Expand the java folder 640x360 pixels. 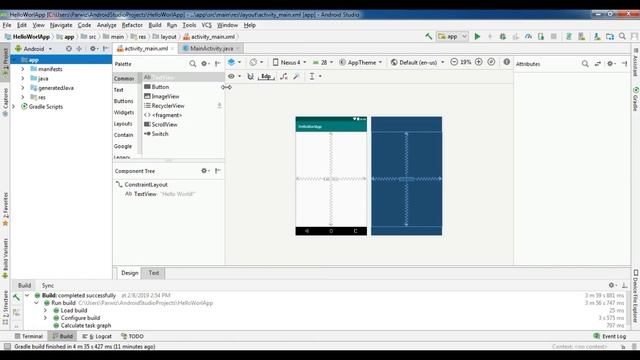23,78
